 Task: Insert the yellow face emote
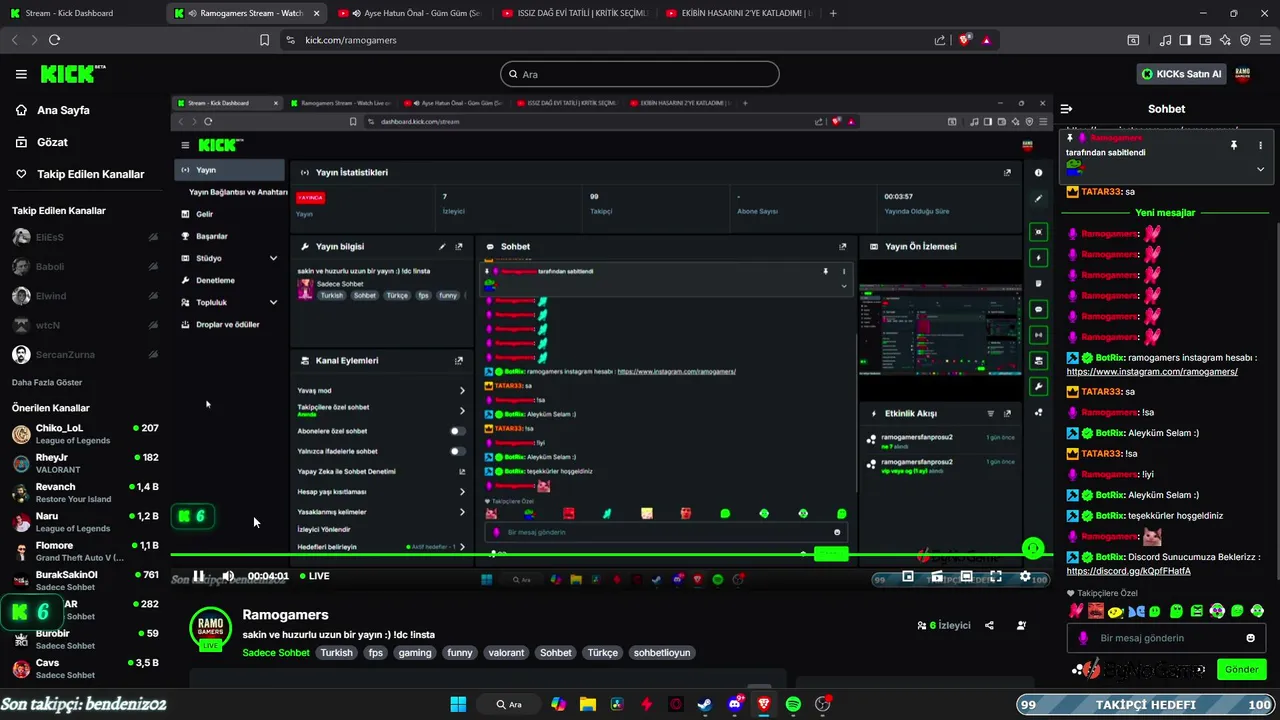pos(1116,610)
